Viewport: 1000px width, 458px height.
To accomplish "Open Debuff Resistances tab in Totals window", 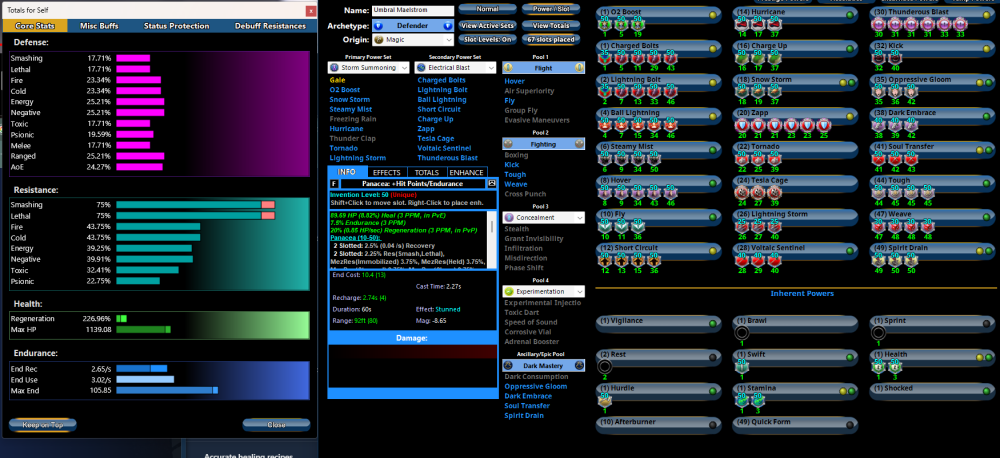I will click(x=270, y=26).
